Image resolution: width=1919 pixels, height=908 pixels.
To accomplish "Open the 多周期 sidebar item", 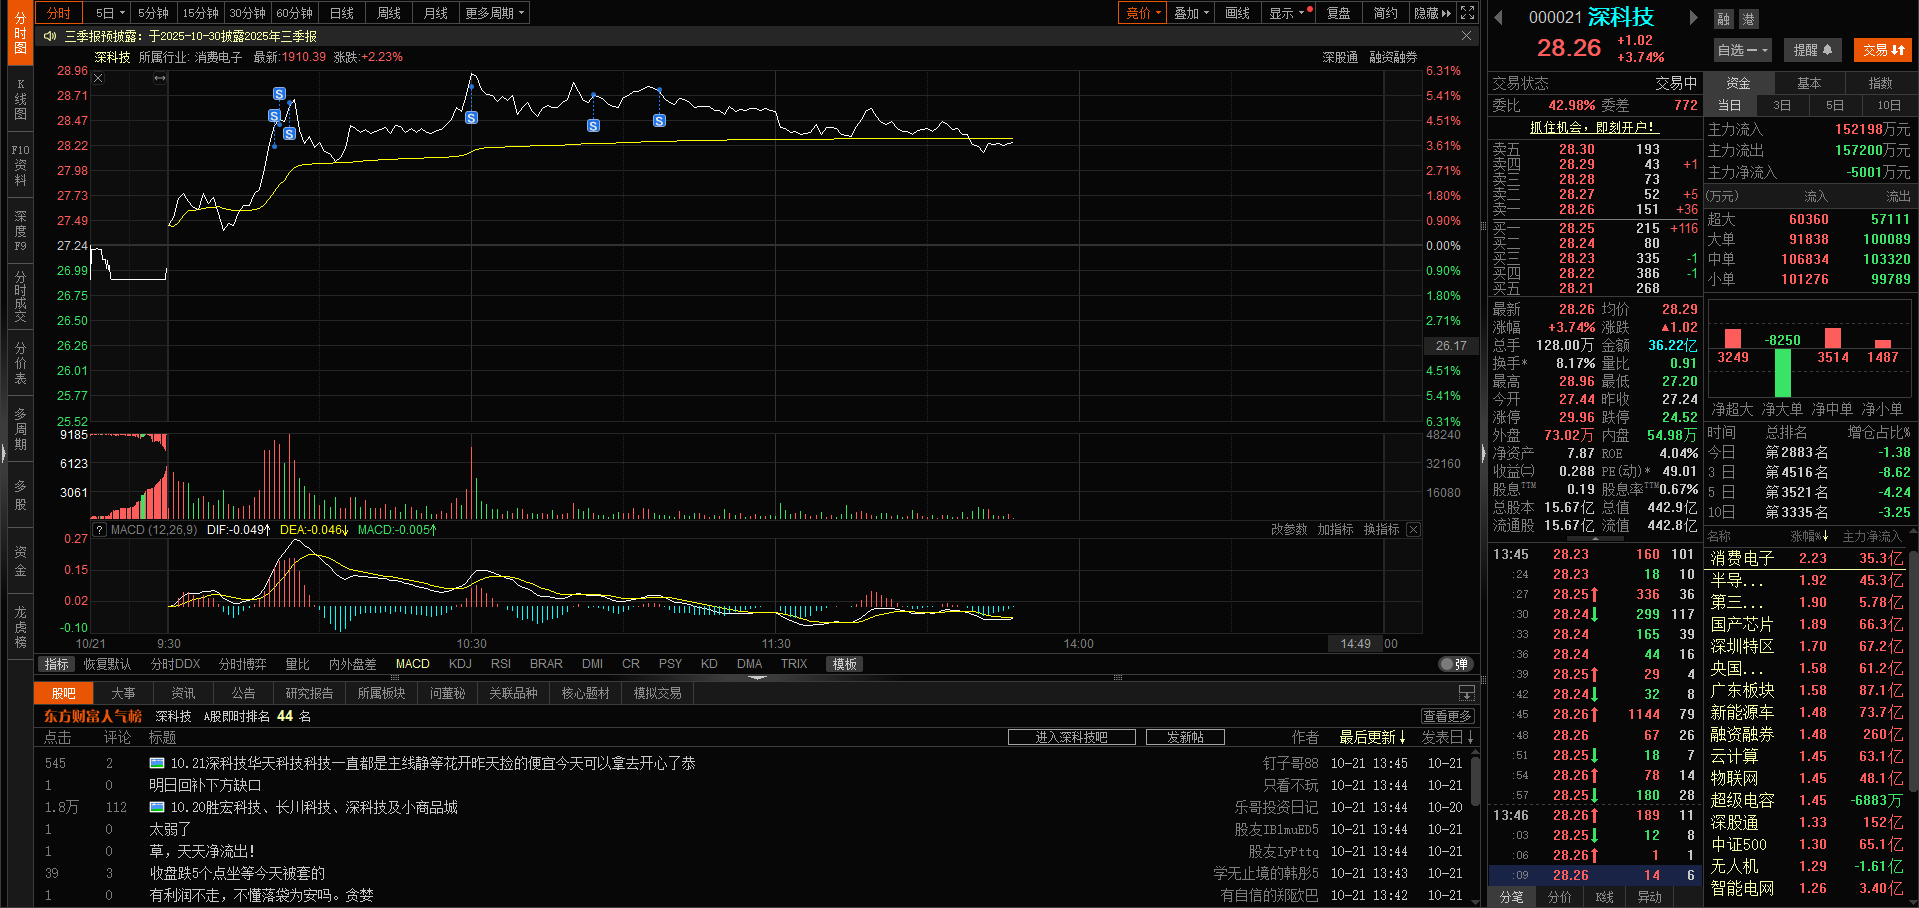I will (x=20, y=428).
